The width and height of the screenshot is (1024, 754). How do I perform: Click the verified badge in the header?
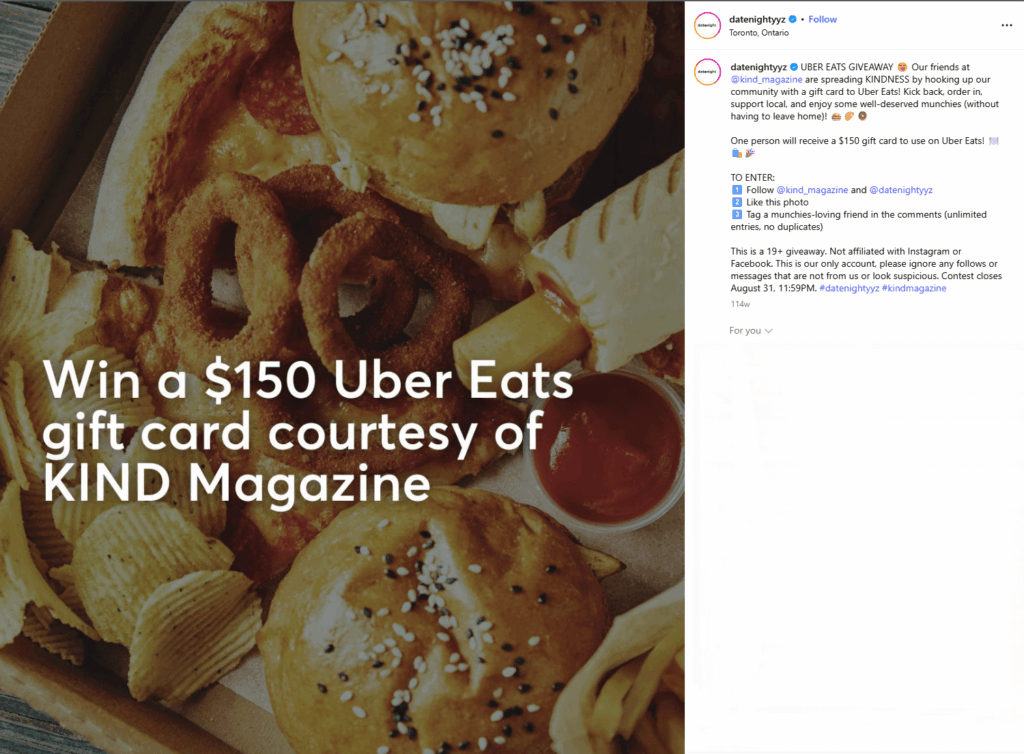click(x=793, y=20)
